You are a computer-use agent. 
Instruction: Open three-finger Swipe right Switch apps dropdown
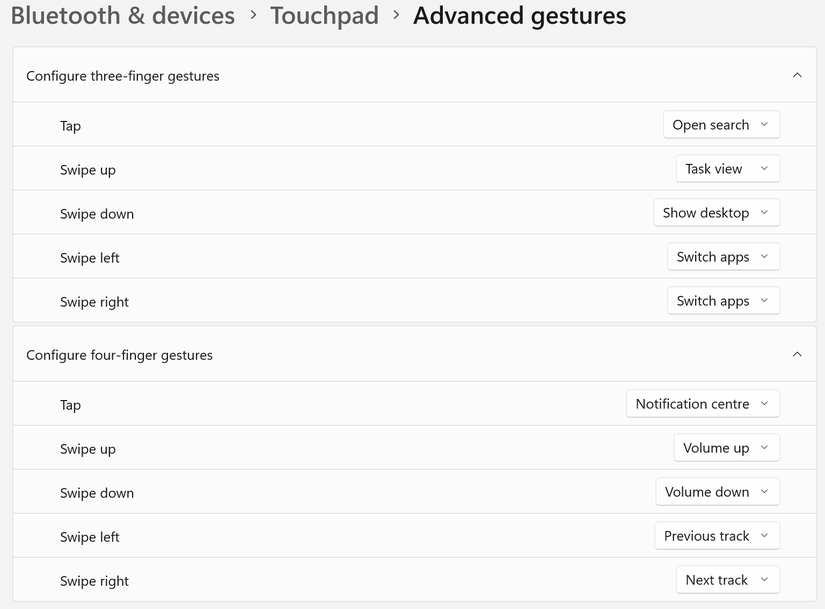(x=723, y=301)
